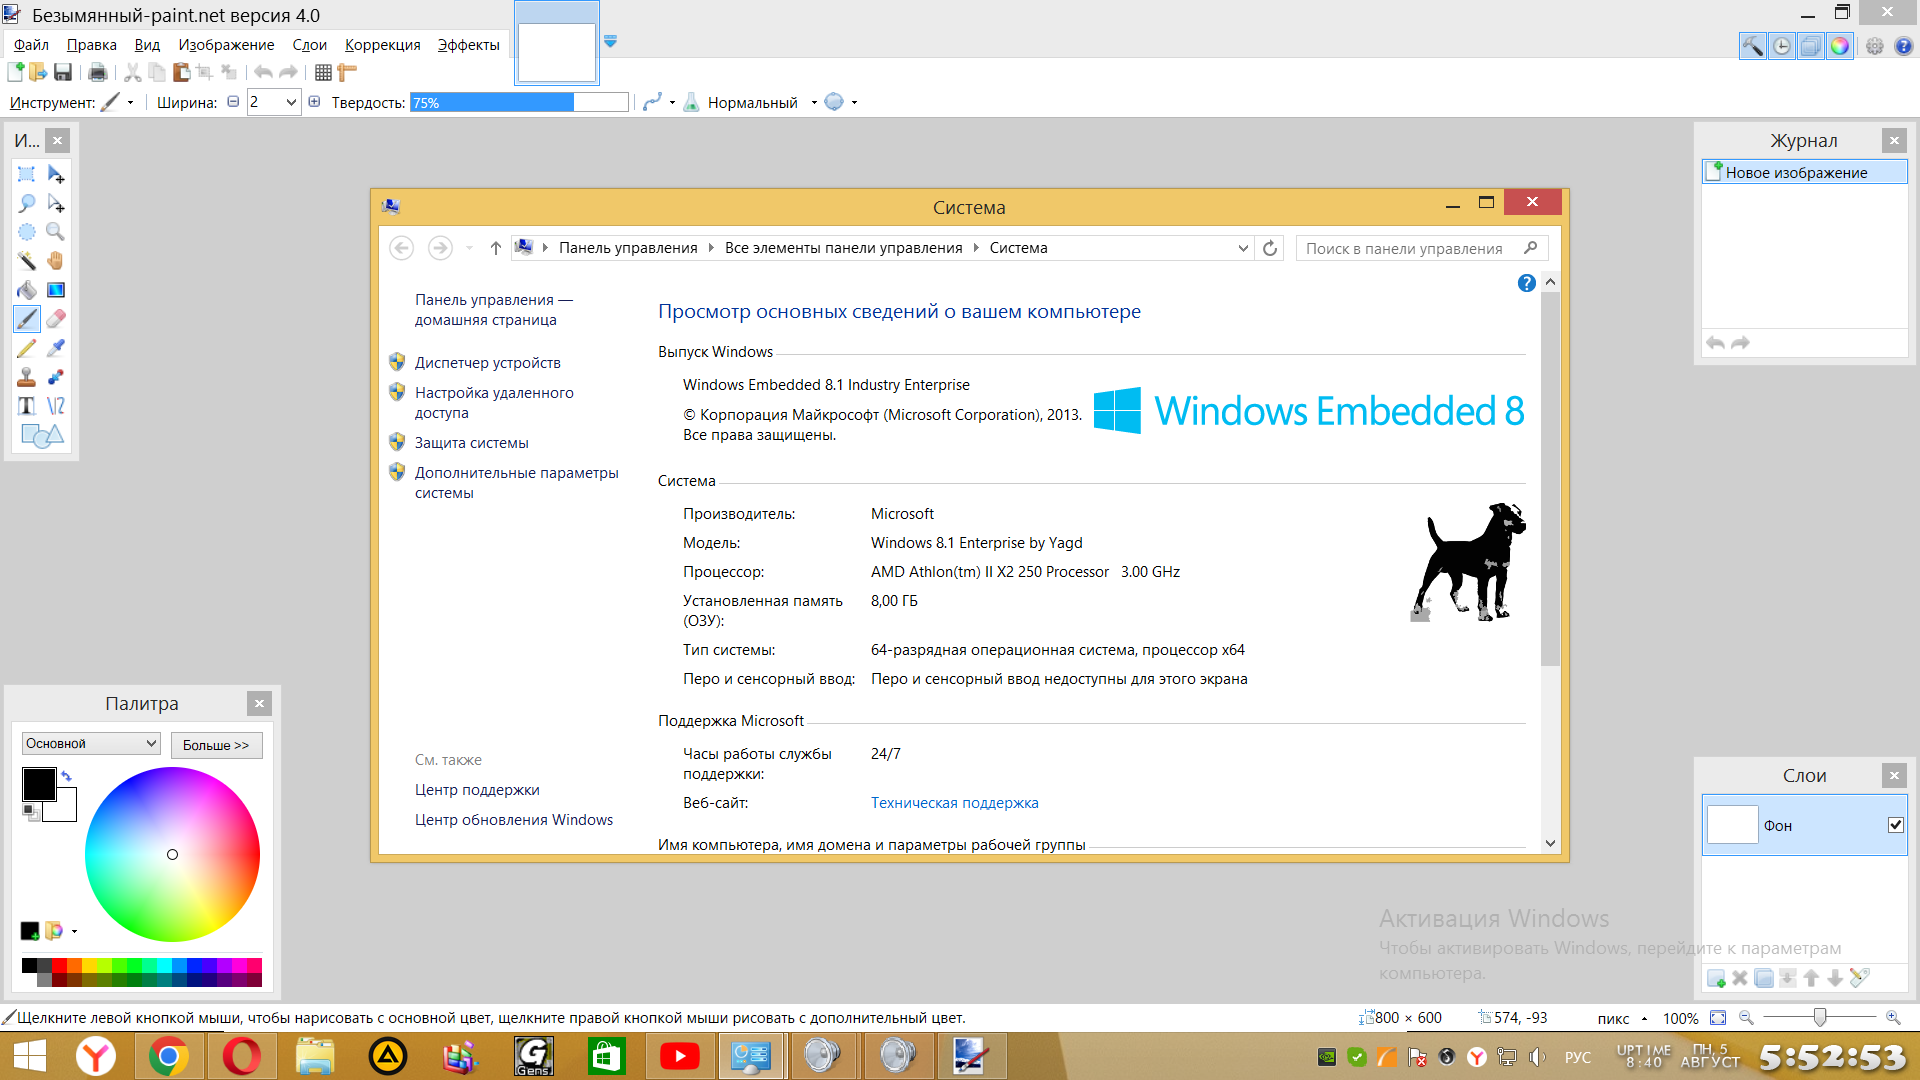Open the Слои menu
This screenshot has width=1920, height=1080.
click(310, 45)
